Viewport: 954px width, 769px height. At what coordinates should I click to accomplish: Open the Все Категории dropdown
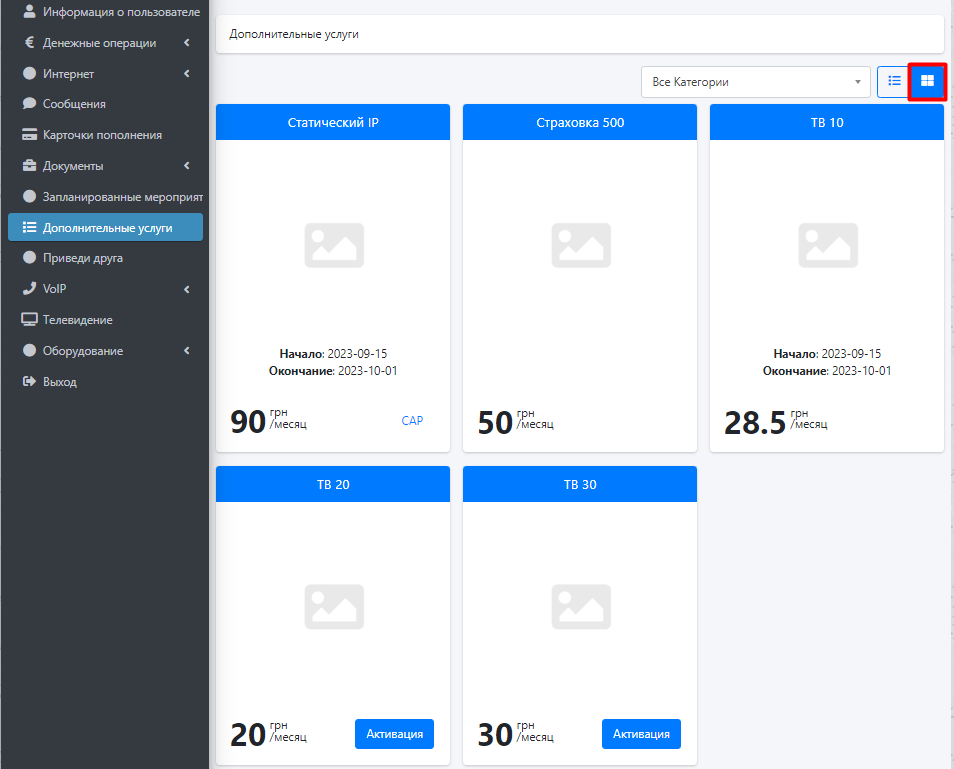coord(755,82)
